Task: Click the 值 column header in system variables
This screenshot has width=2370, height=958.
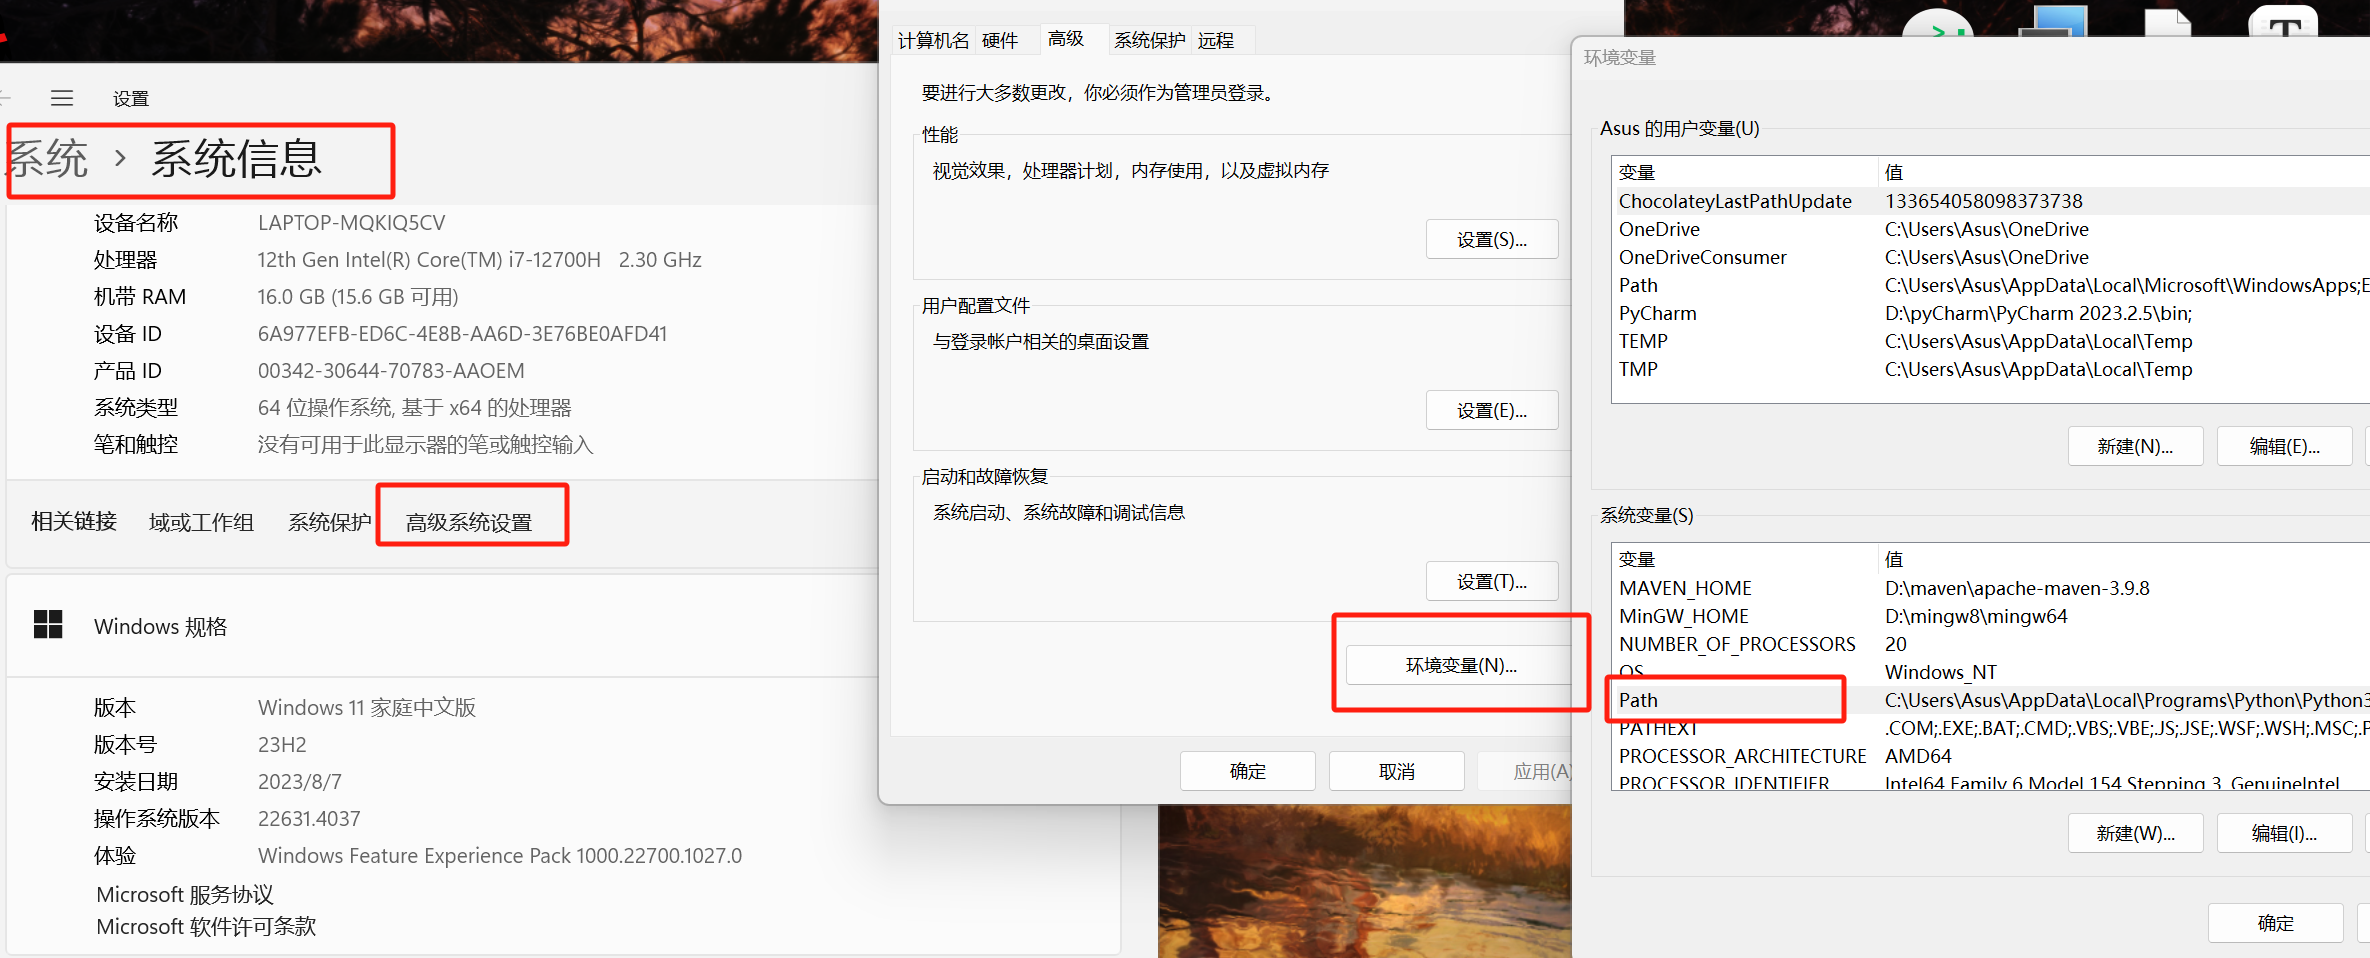Action: click(2124, 559)
